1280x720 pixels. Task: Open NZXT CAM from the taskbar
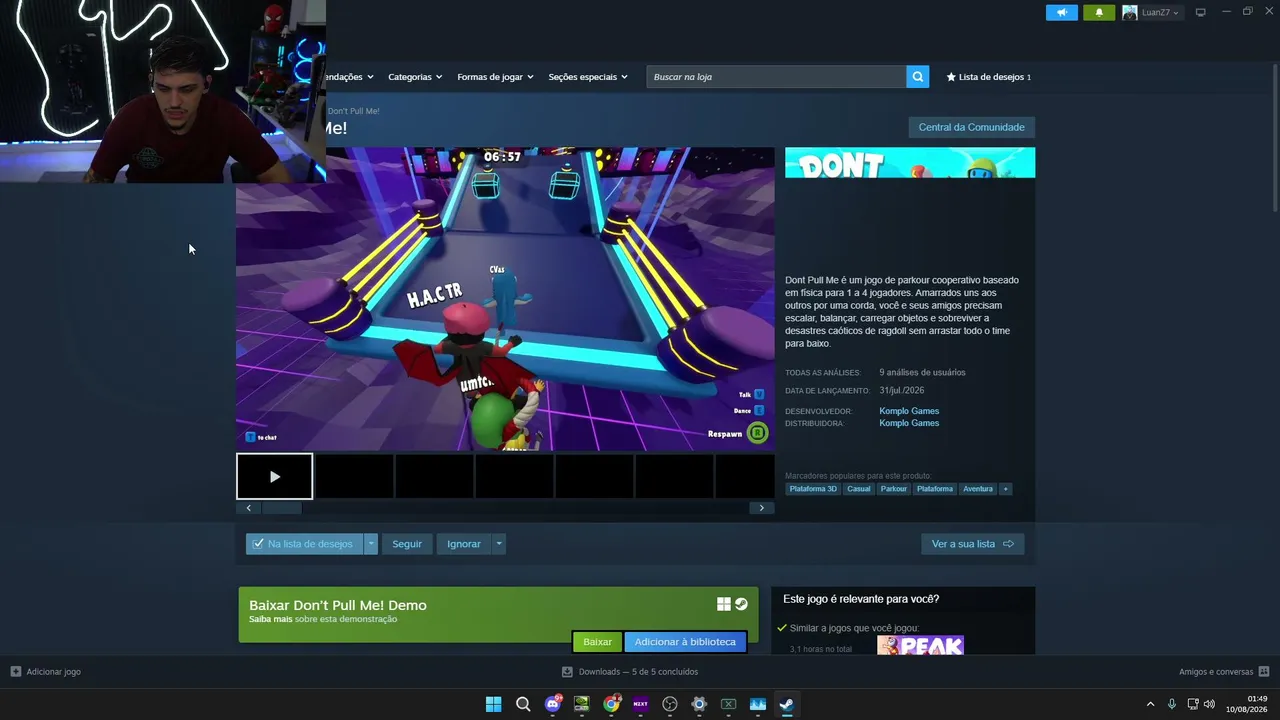pos(640,704)
